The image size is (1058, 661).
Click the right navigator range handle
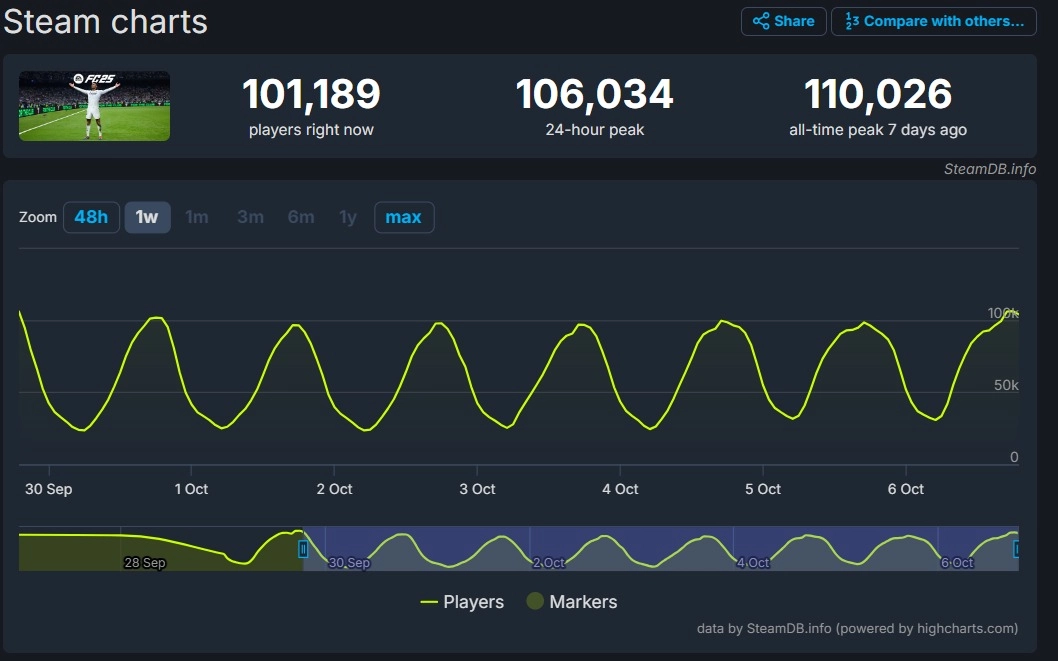tap(1016, 549)
